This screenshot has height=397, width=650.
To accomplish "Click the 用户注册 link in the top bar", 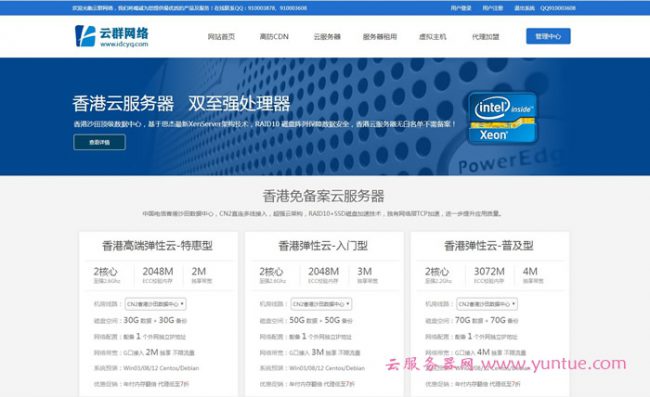I will (492, 8).
